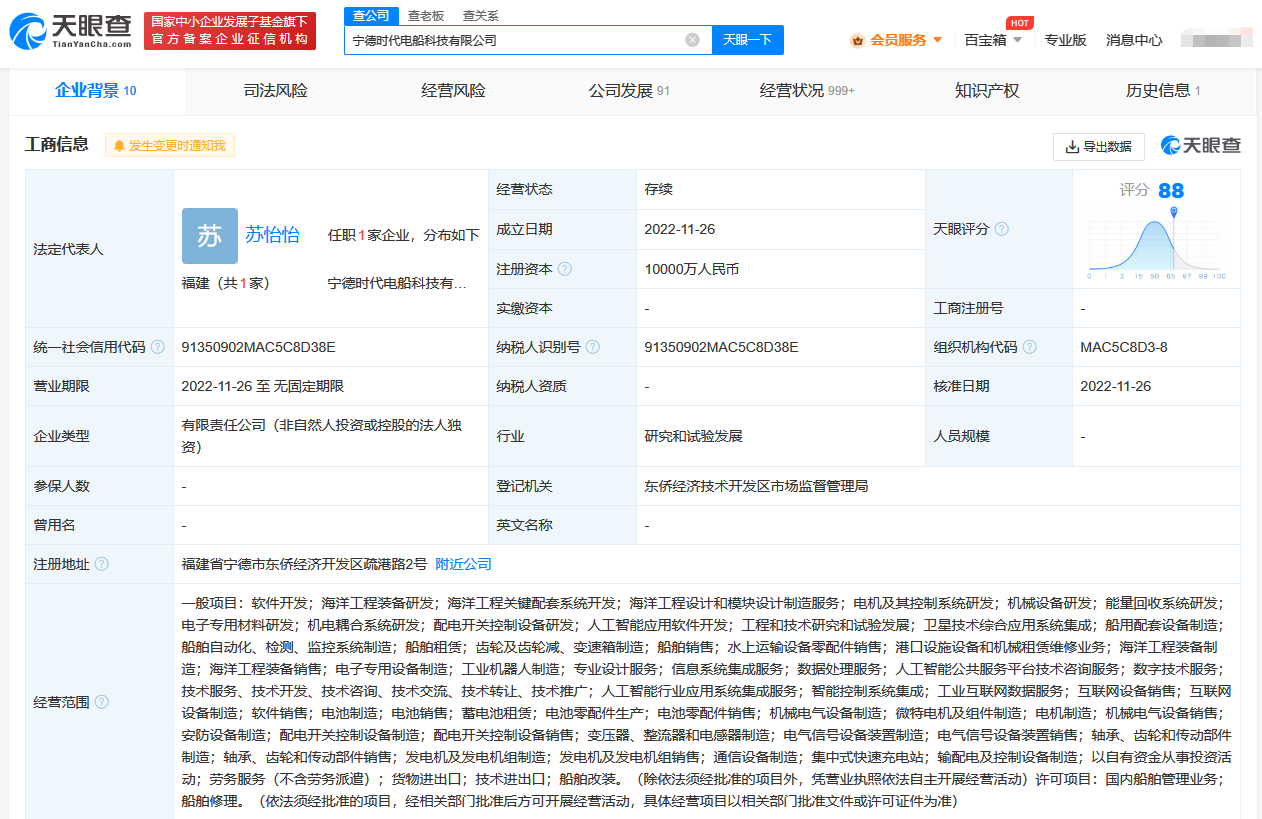Open the 附近公司 link
The width and height of the screenshot is (1262, 819).
464,564
